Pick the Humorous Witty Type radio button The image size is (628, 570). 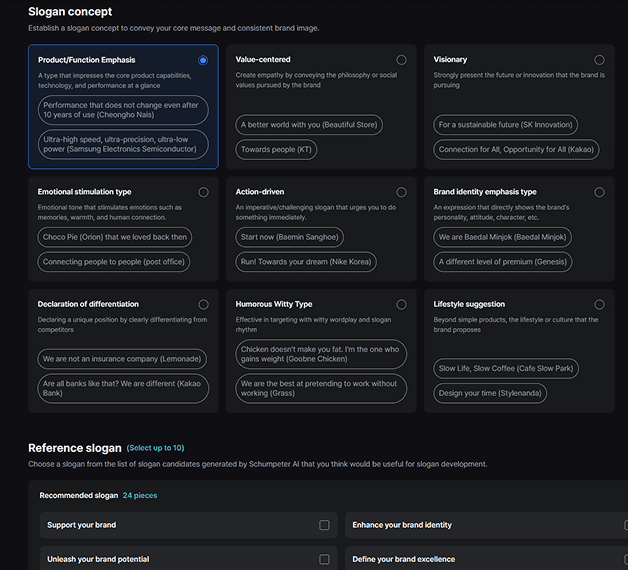coord(401,304)
